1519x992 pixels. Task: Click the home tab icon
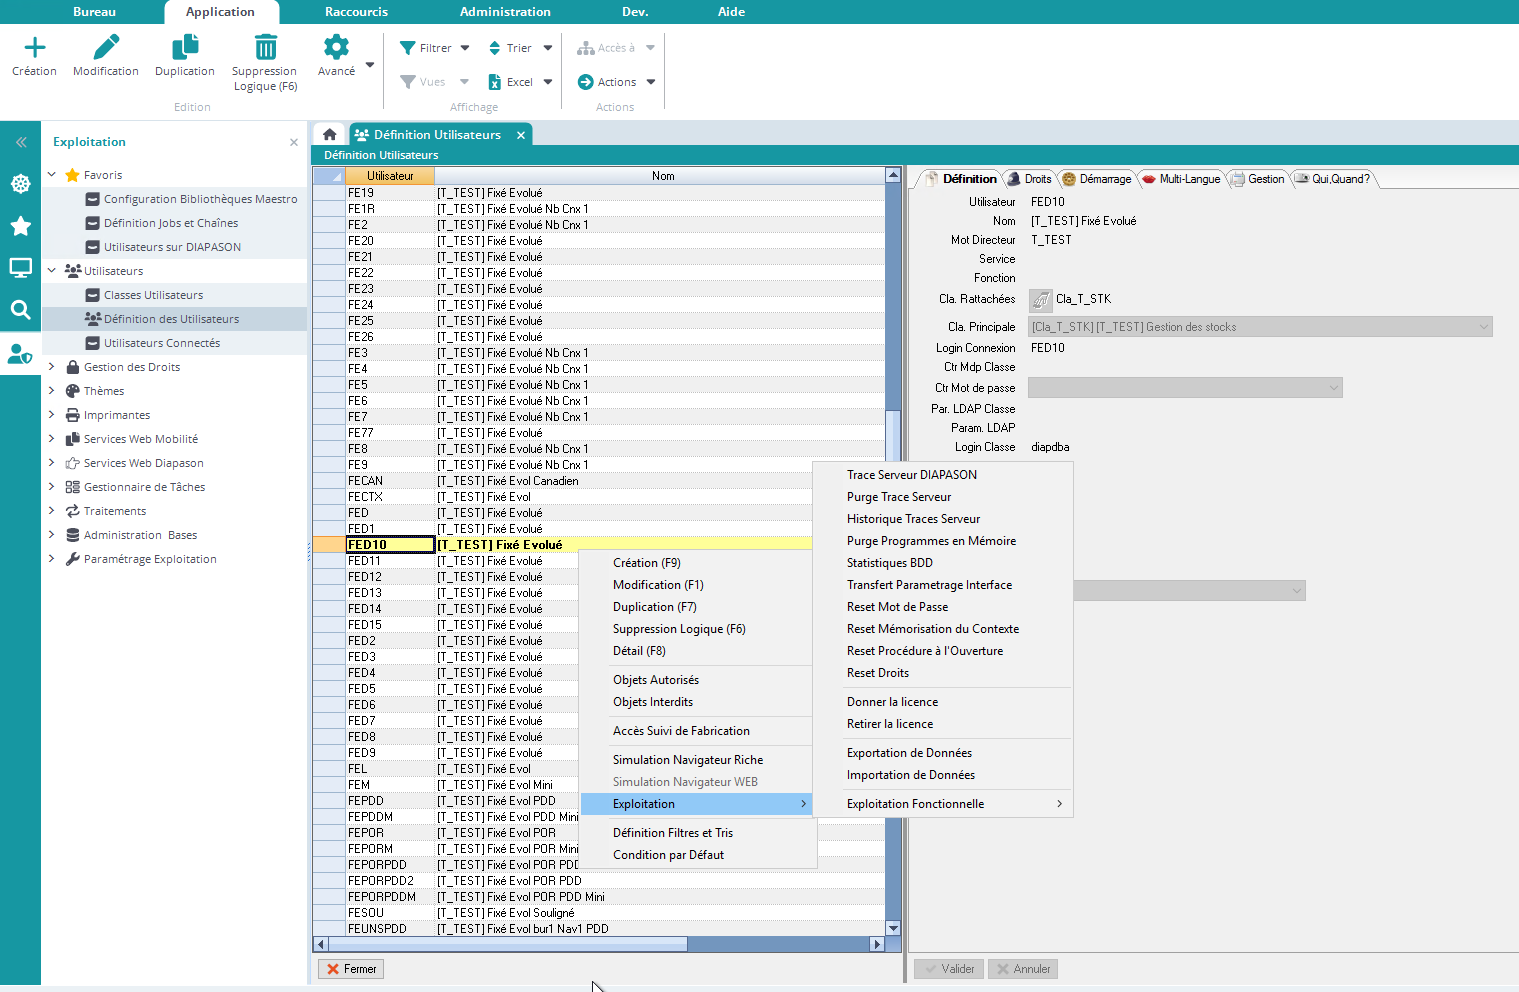click(329, 134)
